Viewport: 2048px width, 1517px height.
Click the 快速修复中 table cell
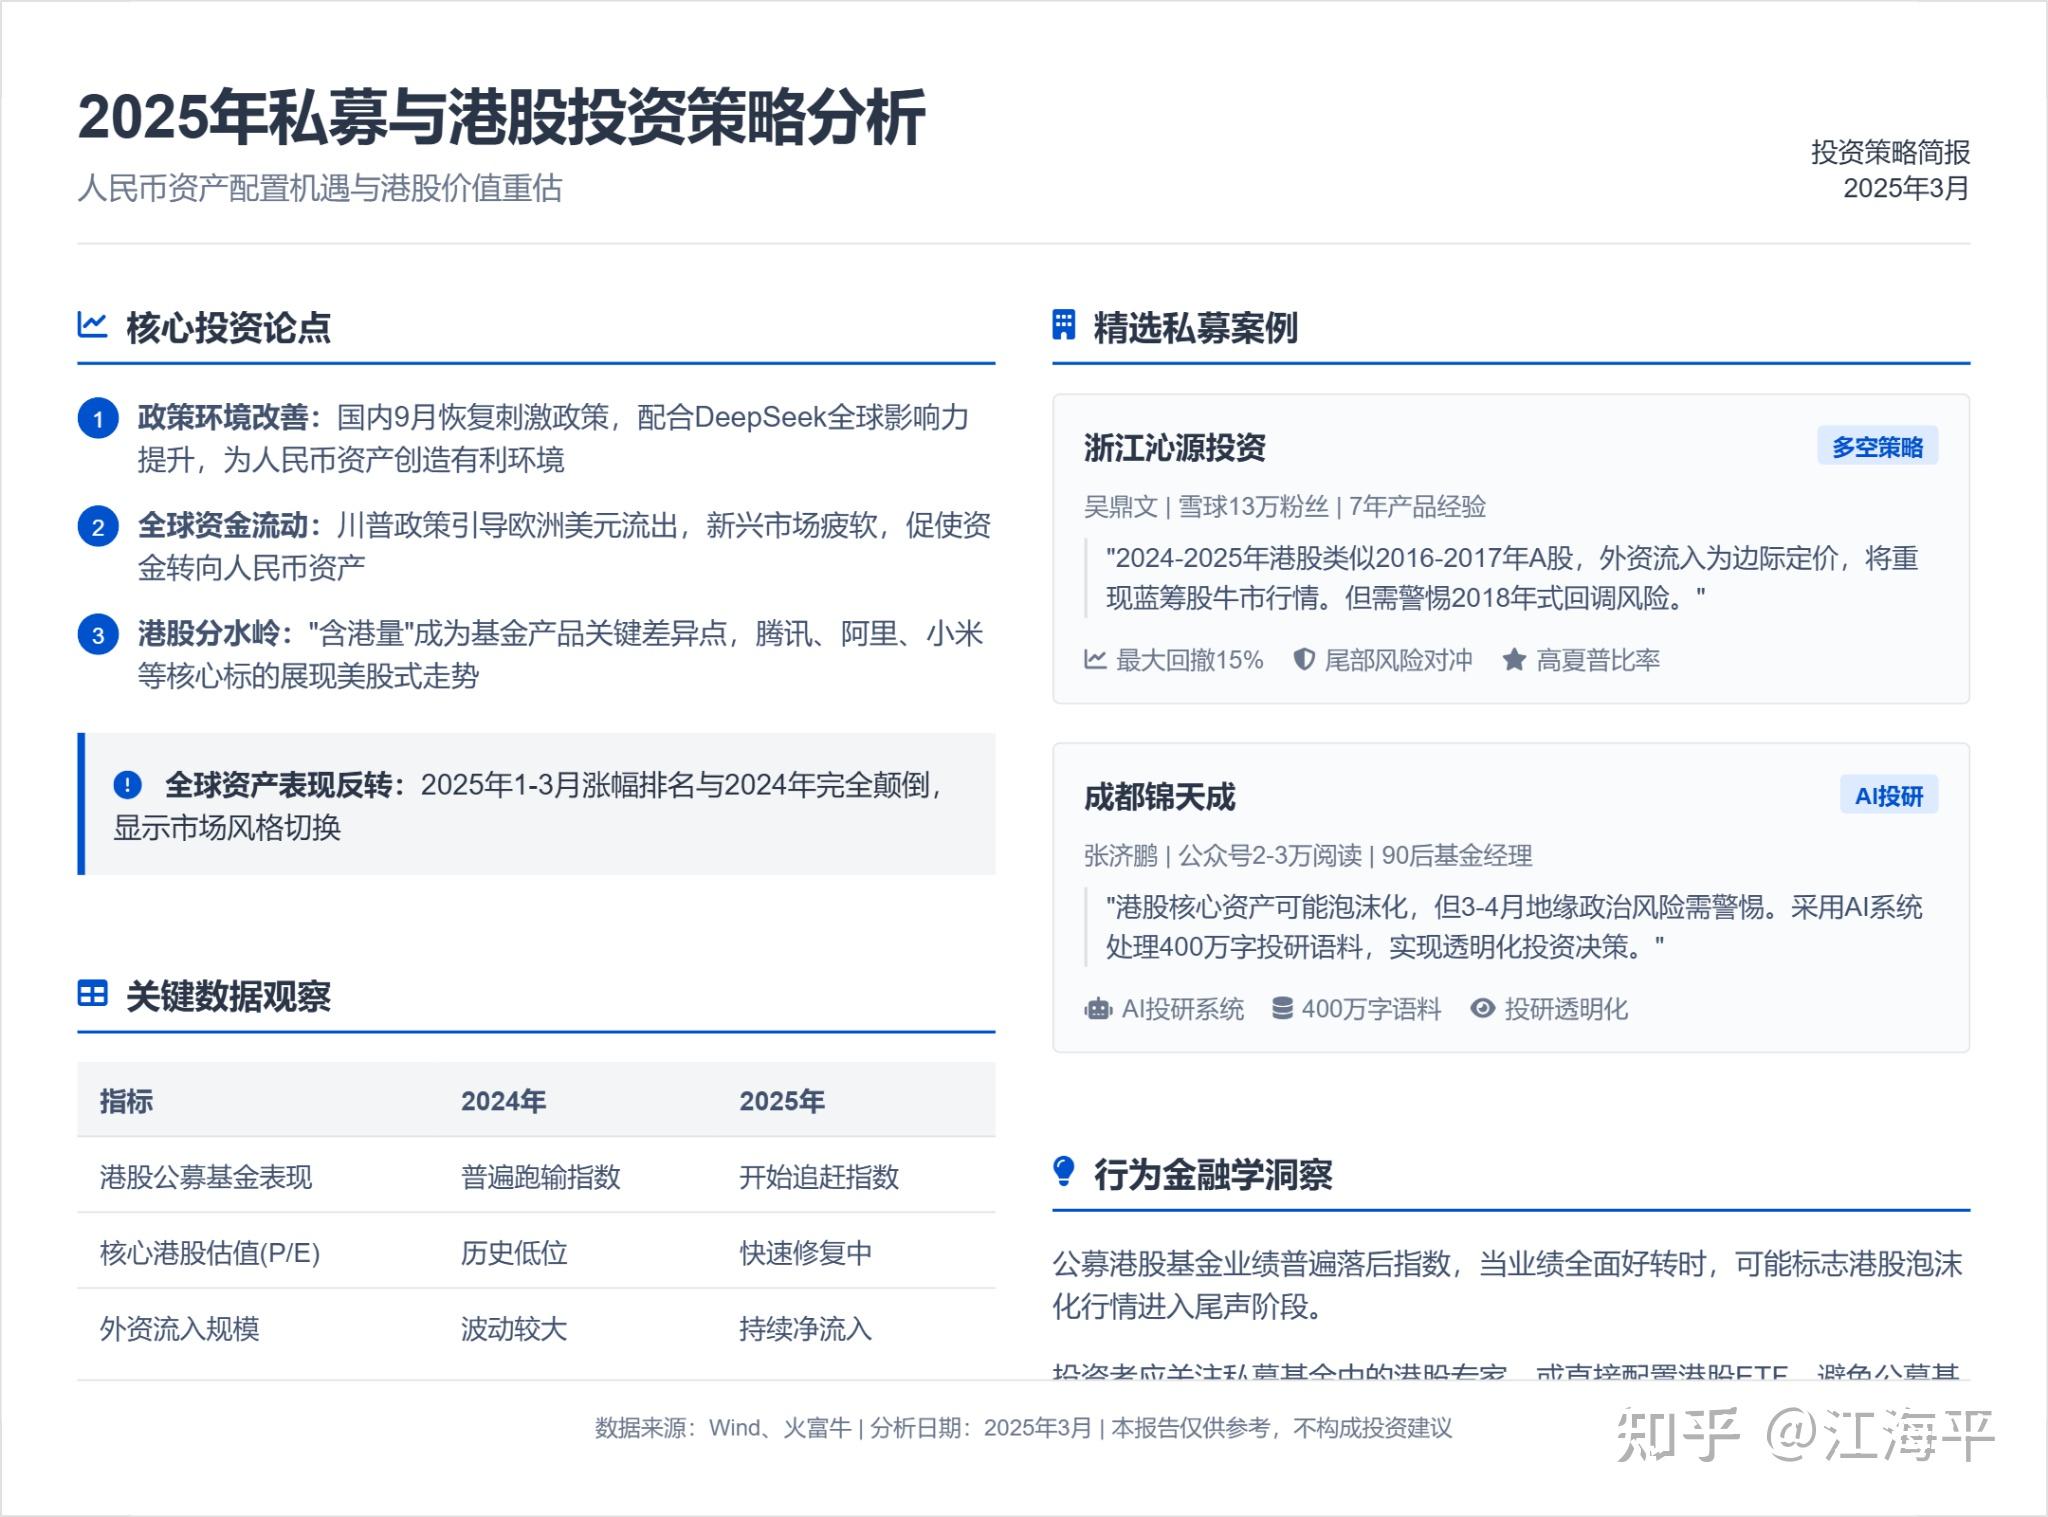coord(806,1253)
